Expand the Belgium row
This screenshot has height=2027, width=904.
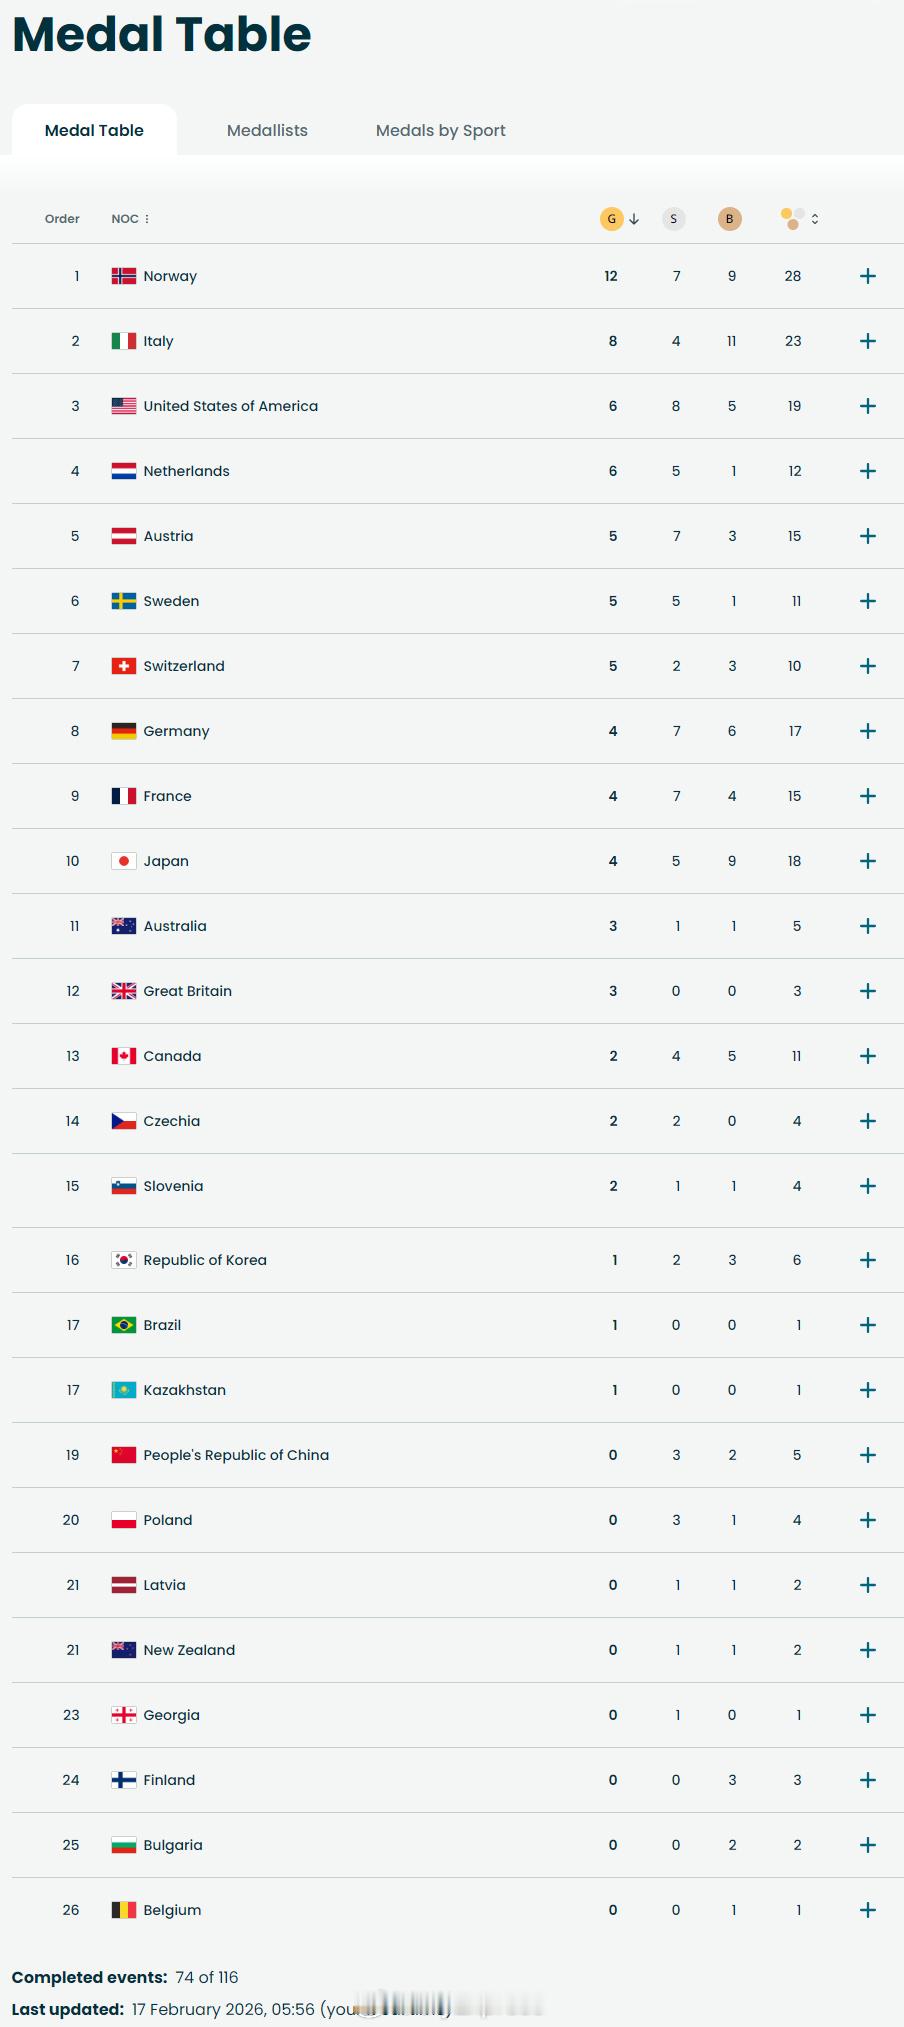tap(868, 1910)
